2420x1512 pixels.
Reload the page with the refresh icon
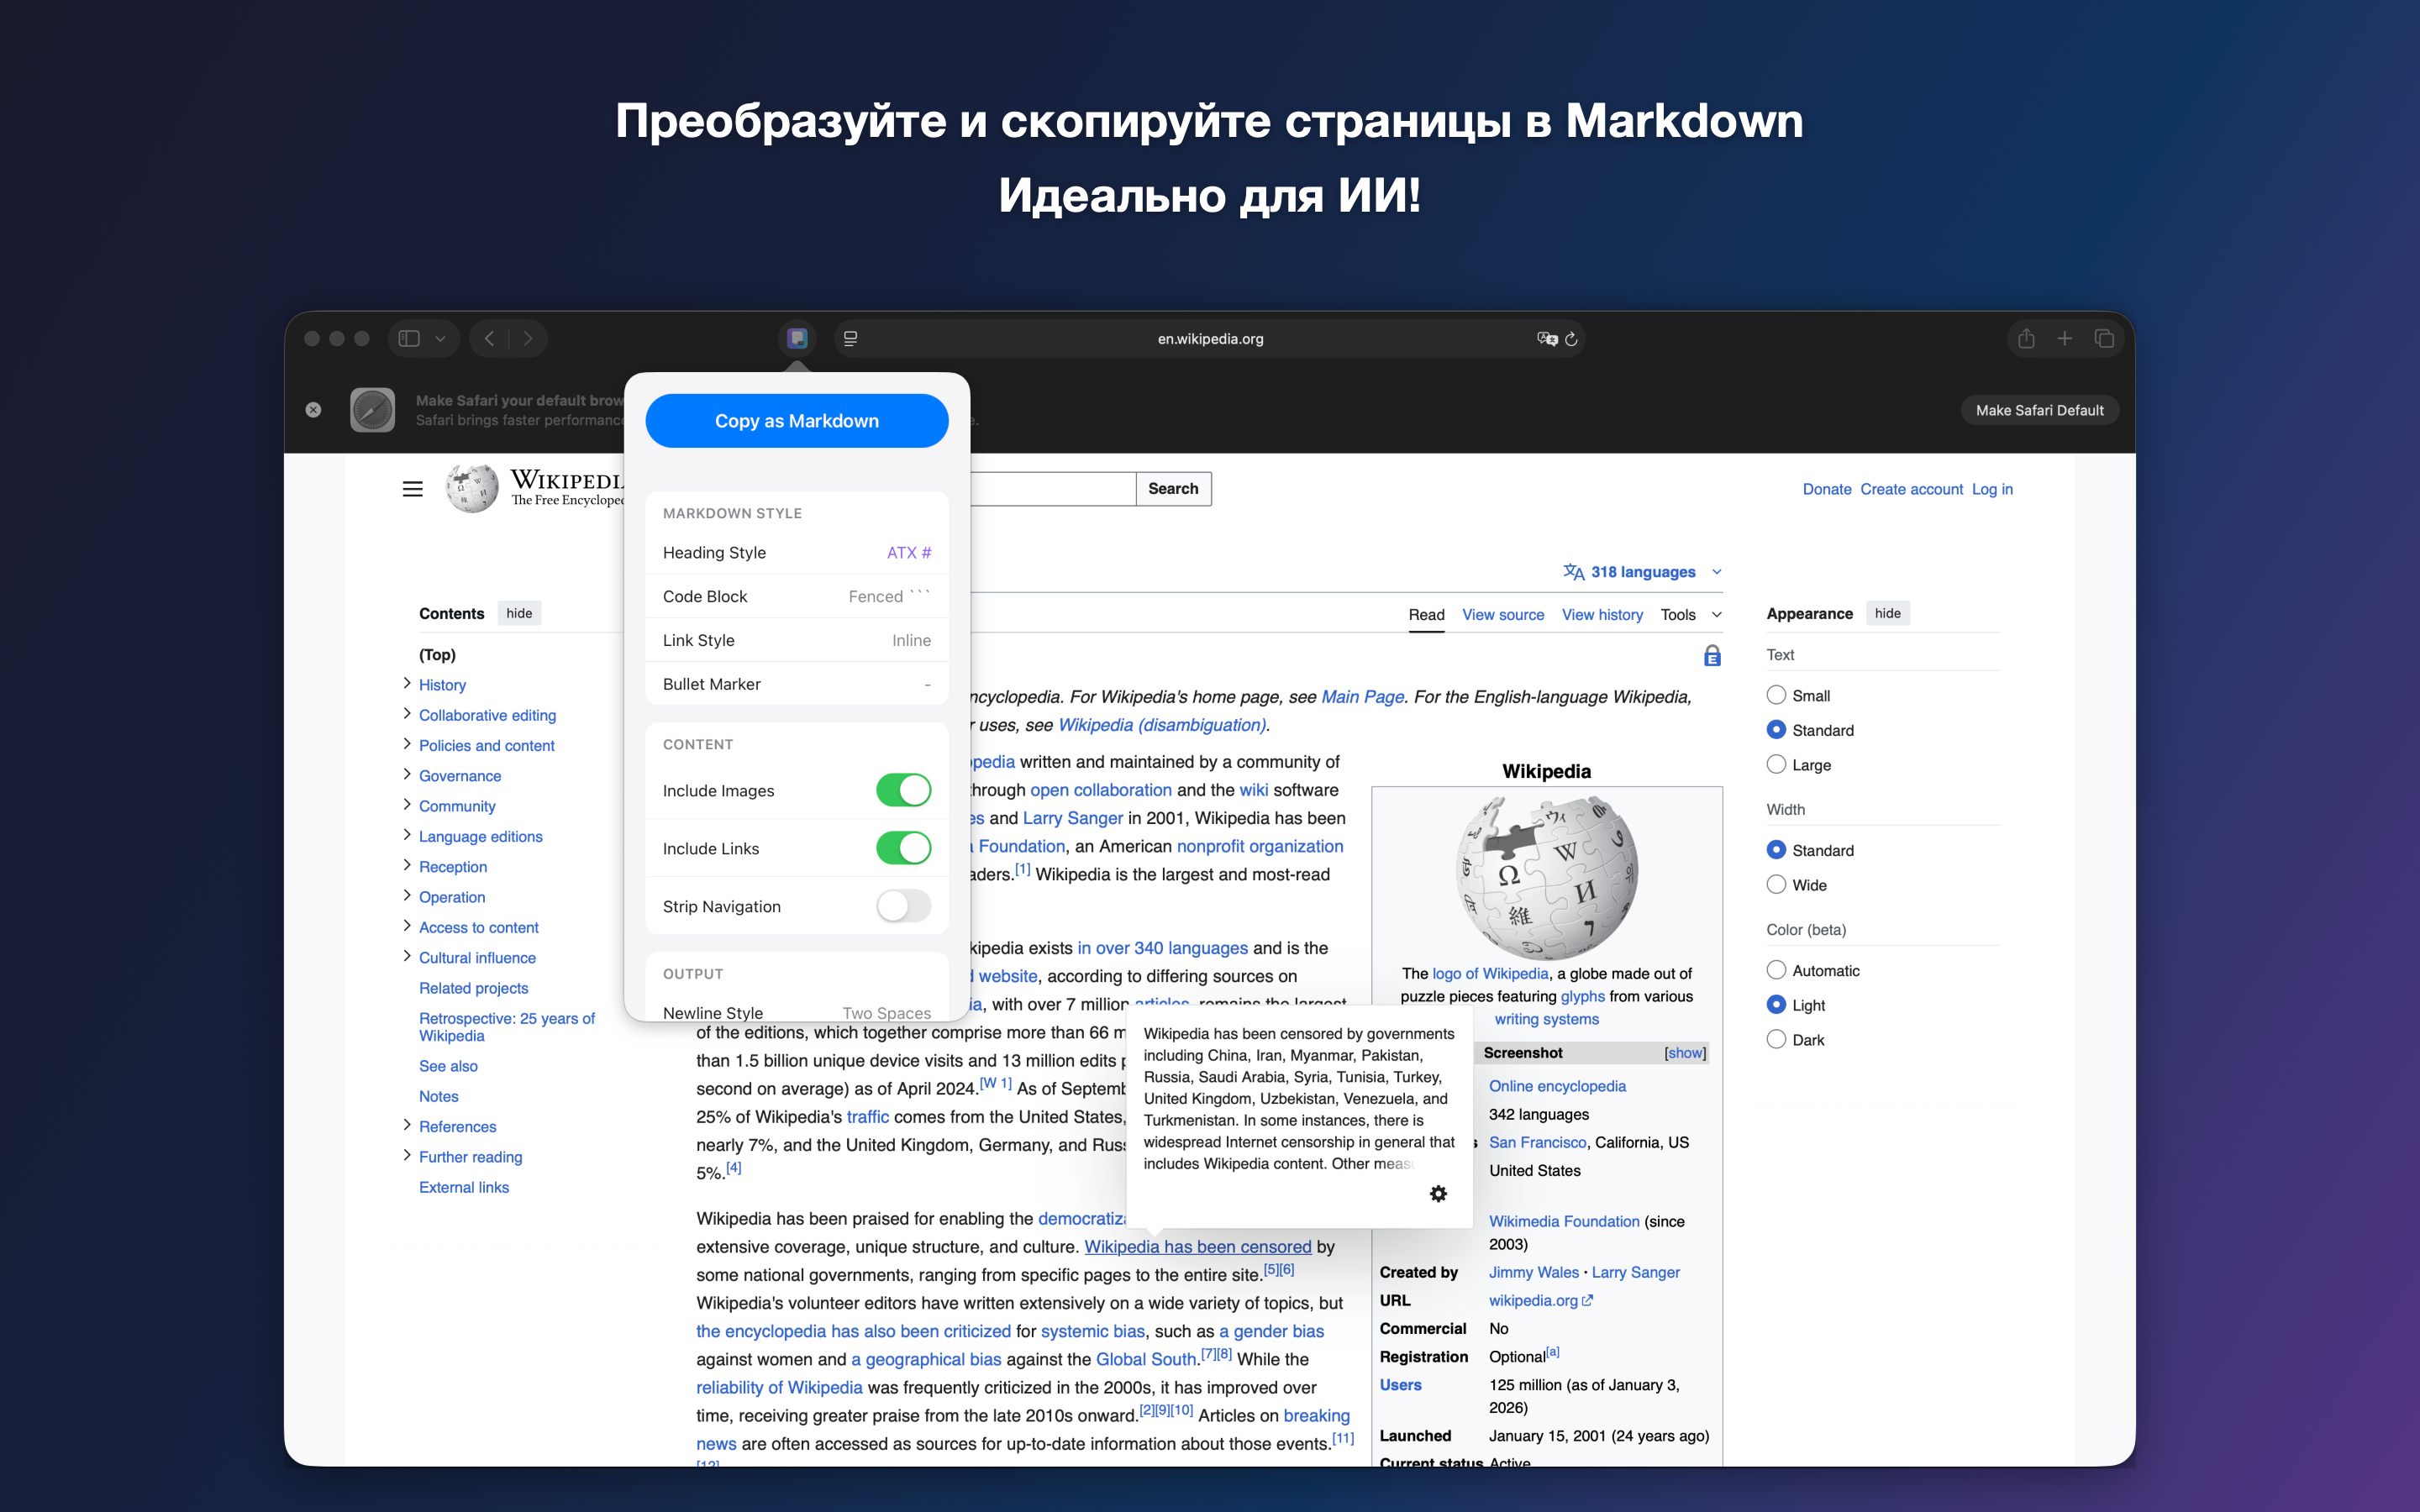[1571, 338]
